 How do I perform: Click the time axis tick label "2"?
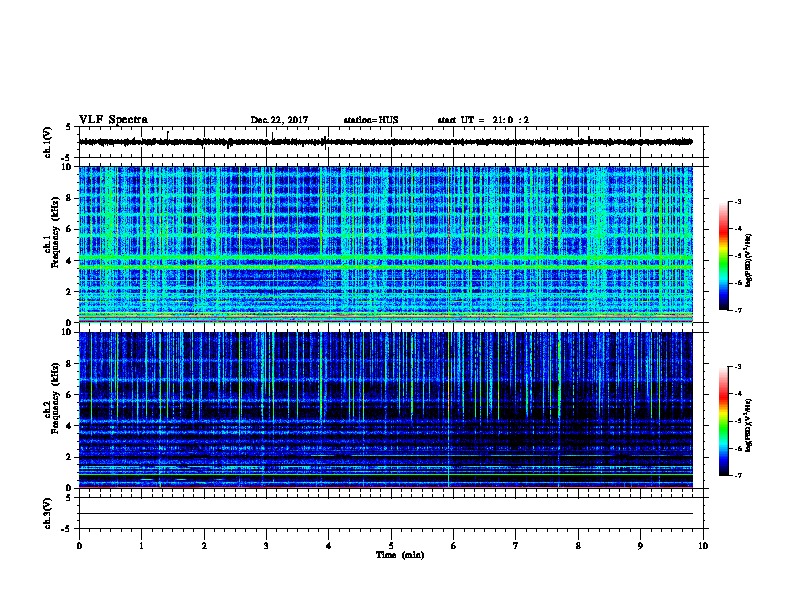pos(204,546)
